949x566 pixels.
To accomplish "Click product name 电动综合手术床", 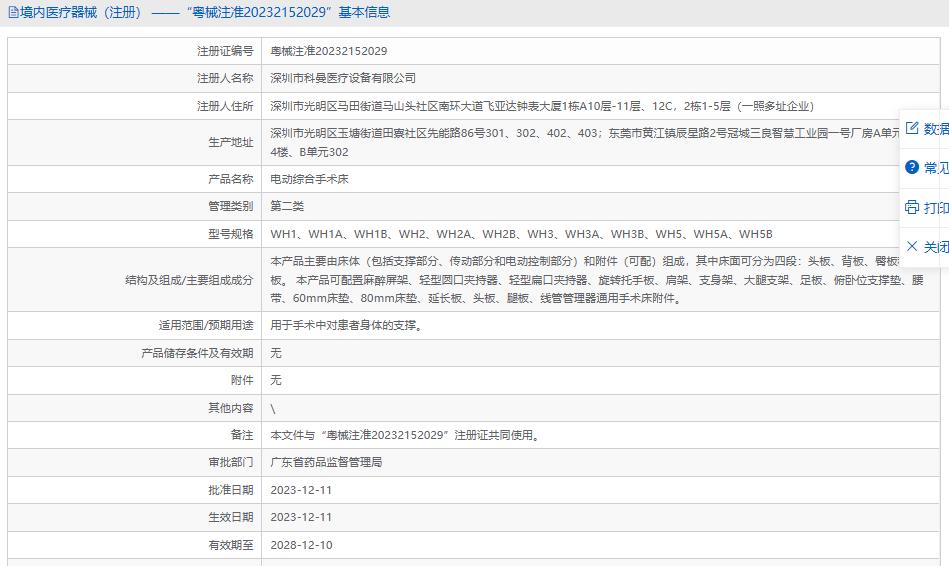I will (309, 179).
